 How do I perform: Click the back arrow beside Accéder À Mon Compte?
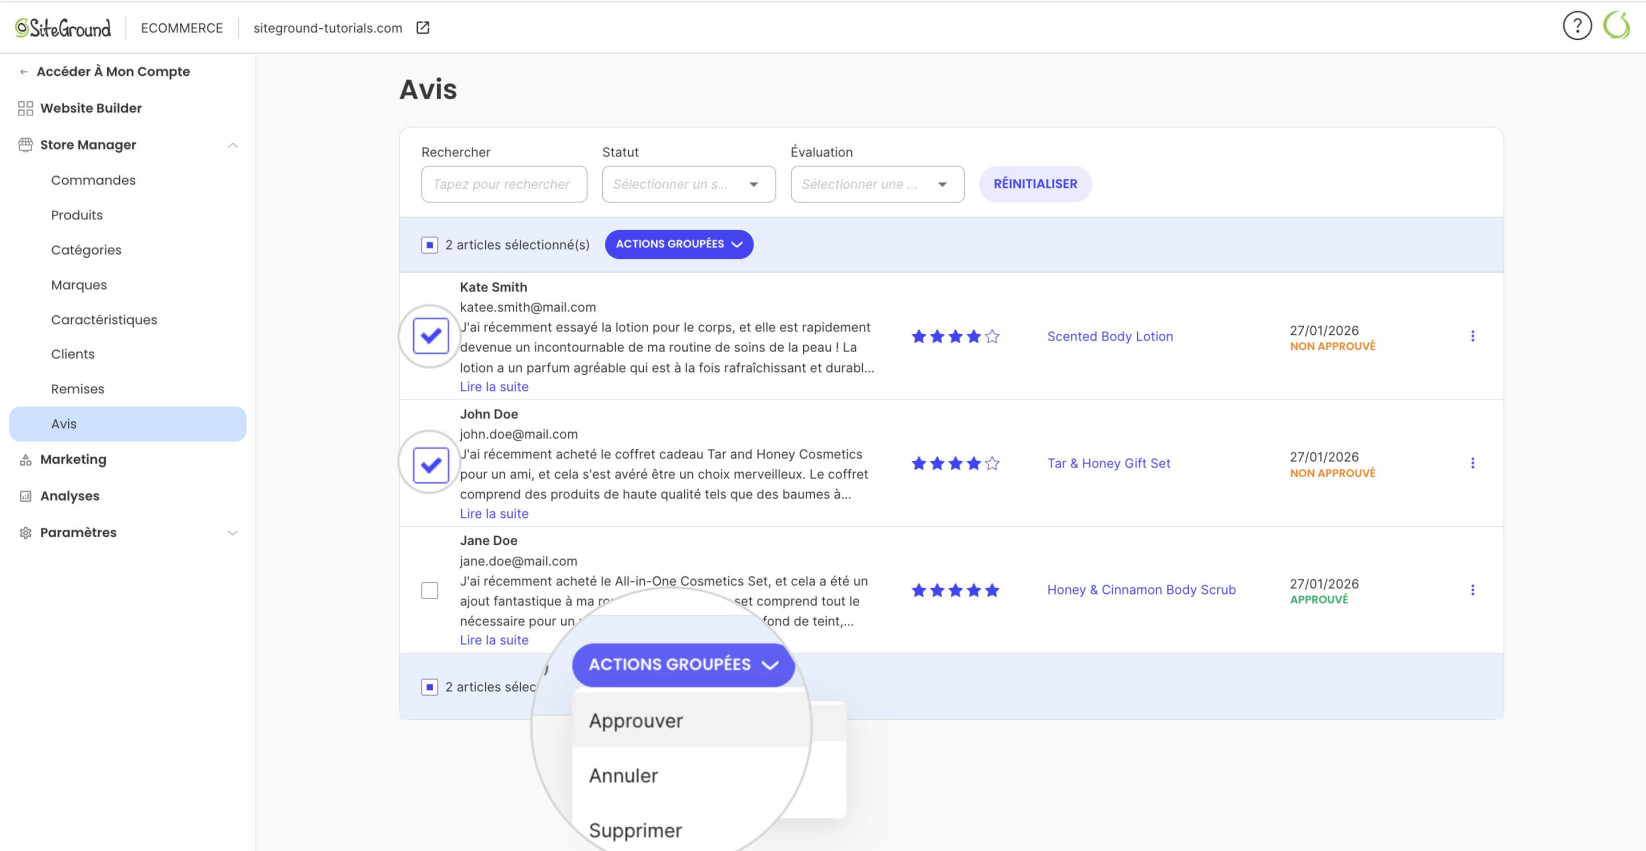pyautogui.click(x=24, y=72)
